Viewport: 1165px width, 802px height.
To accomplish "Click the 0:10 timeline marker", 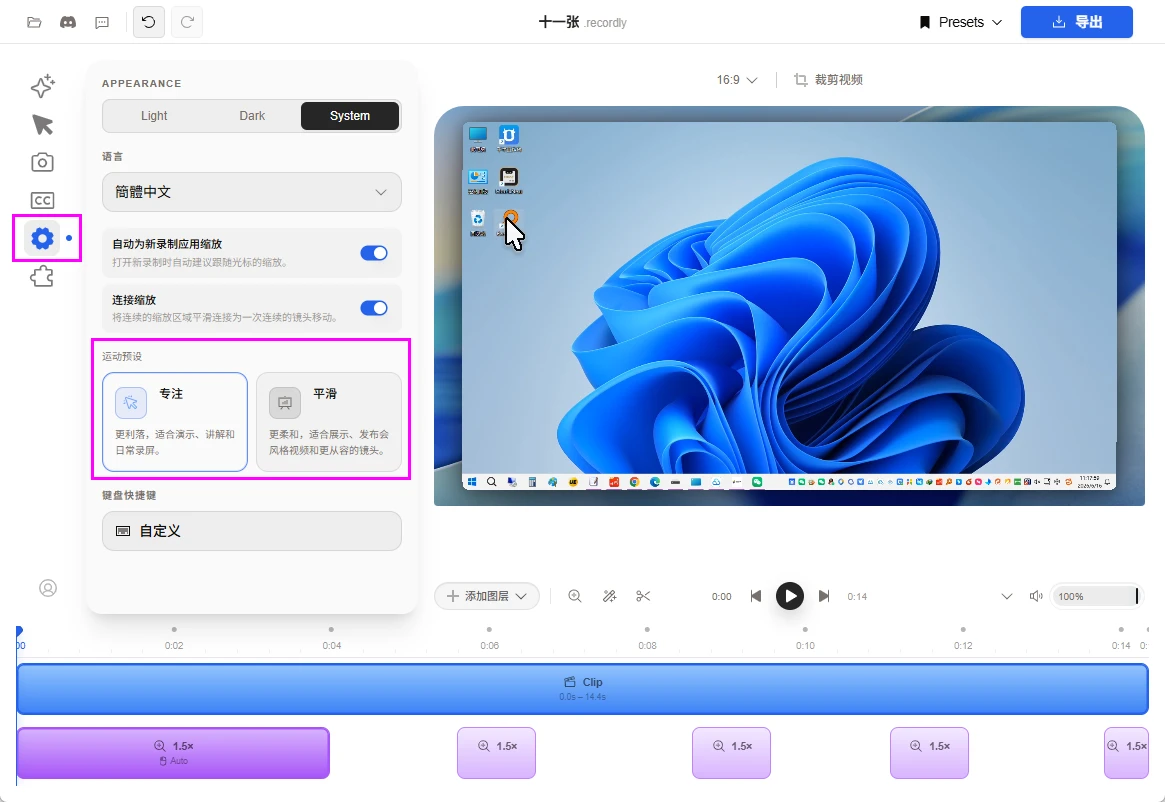I will (x=805, y=645).
